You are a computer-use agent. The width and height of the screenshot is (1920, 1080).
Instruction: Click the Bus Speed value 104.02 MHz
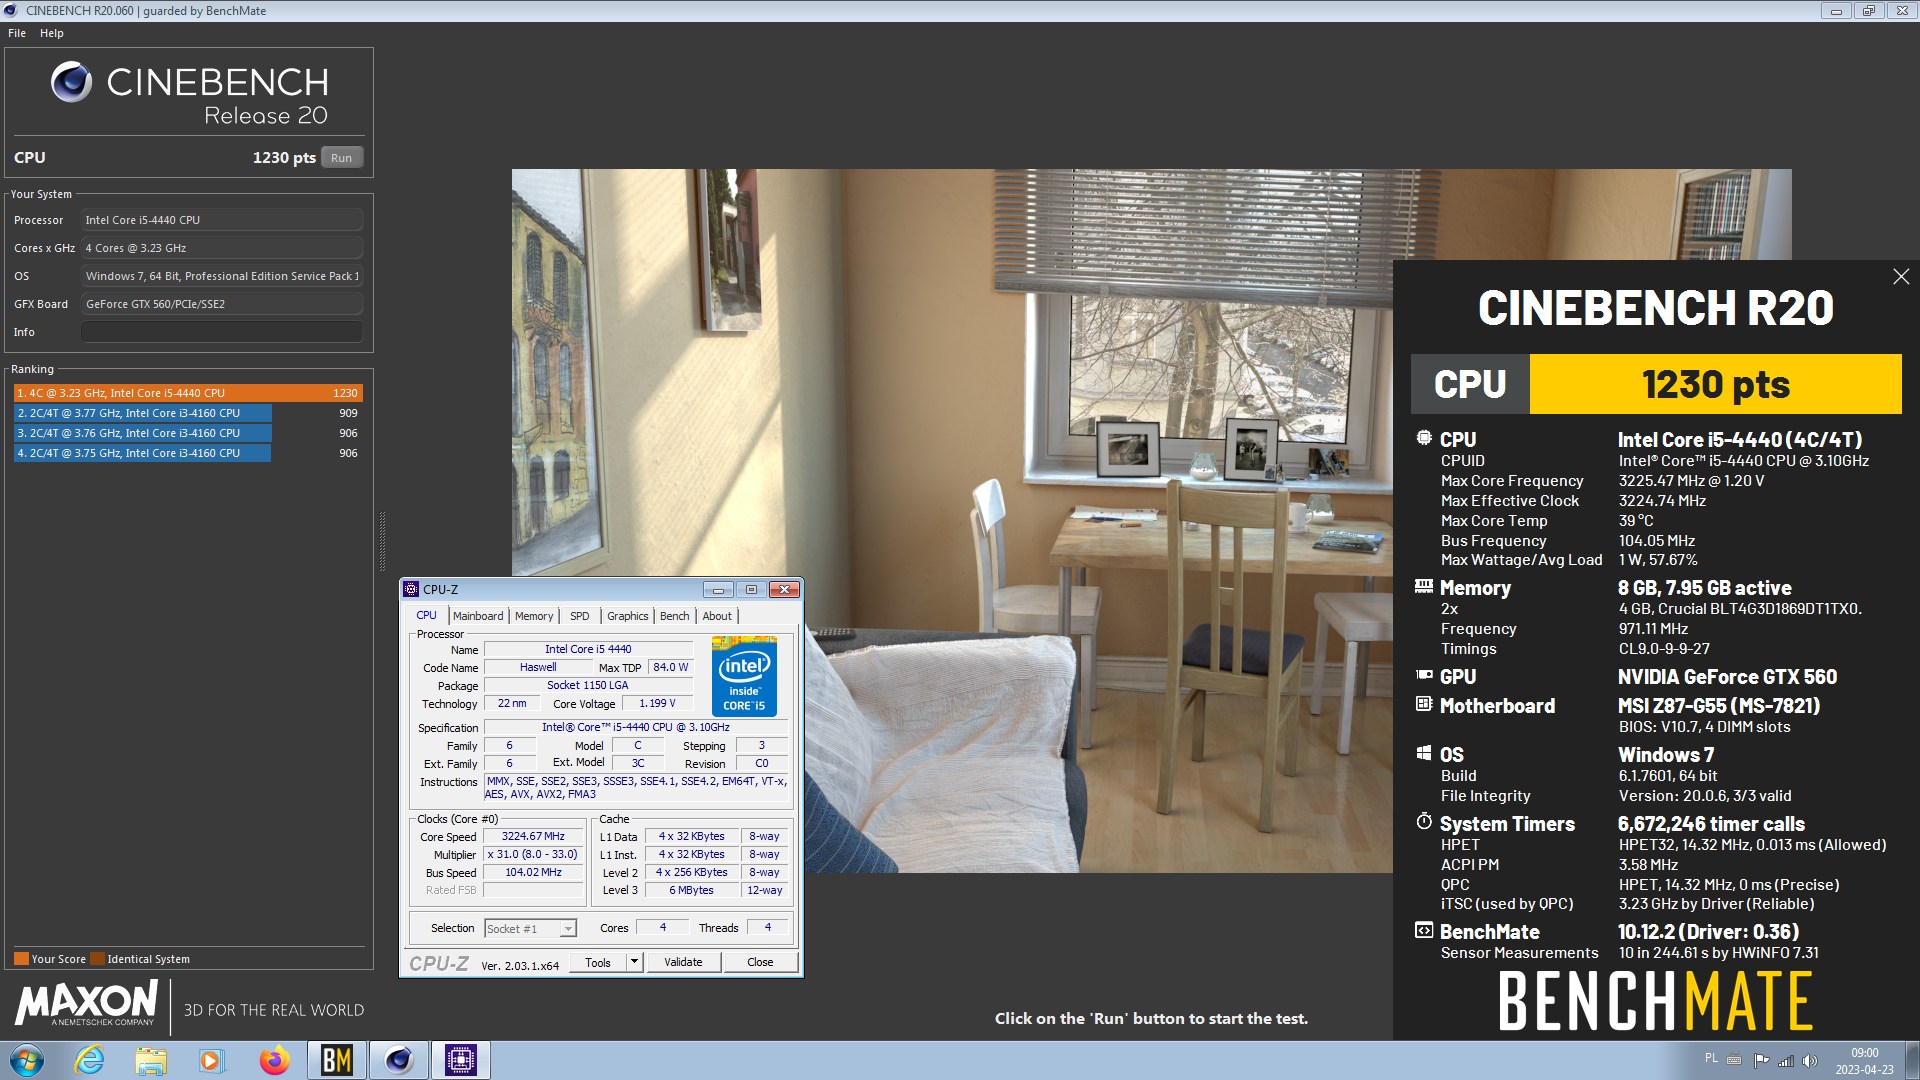click(533, 873)
